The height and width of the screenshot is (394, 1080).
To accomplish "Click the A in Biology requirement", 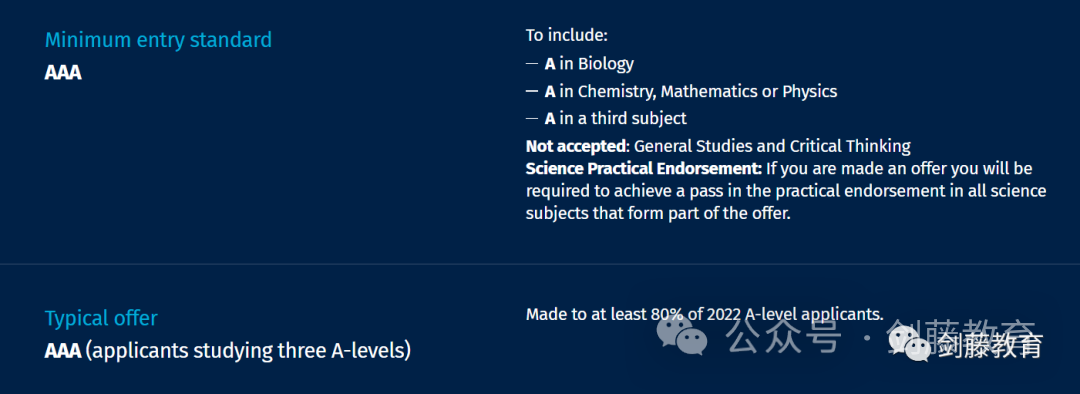I will (x=589, y=64).
